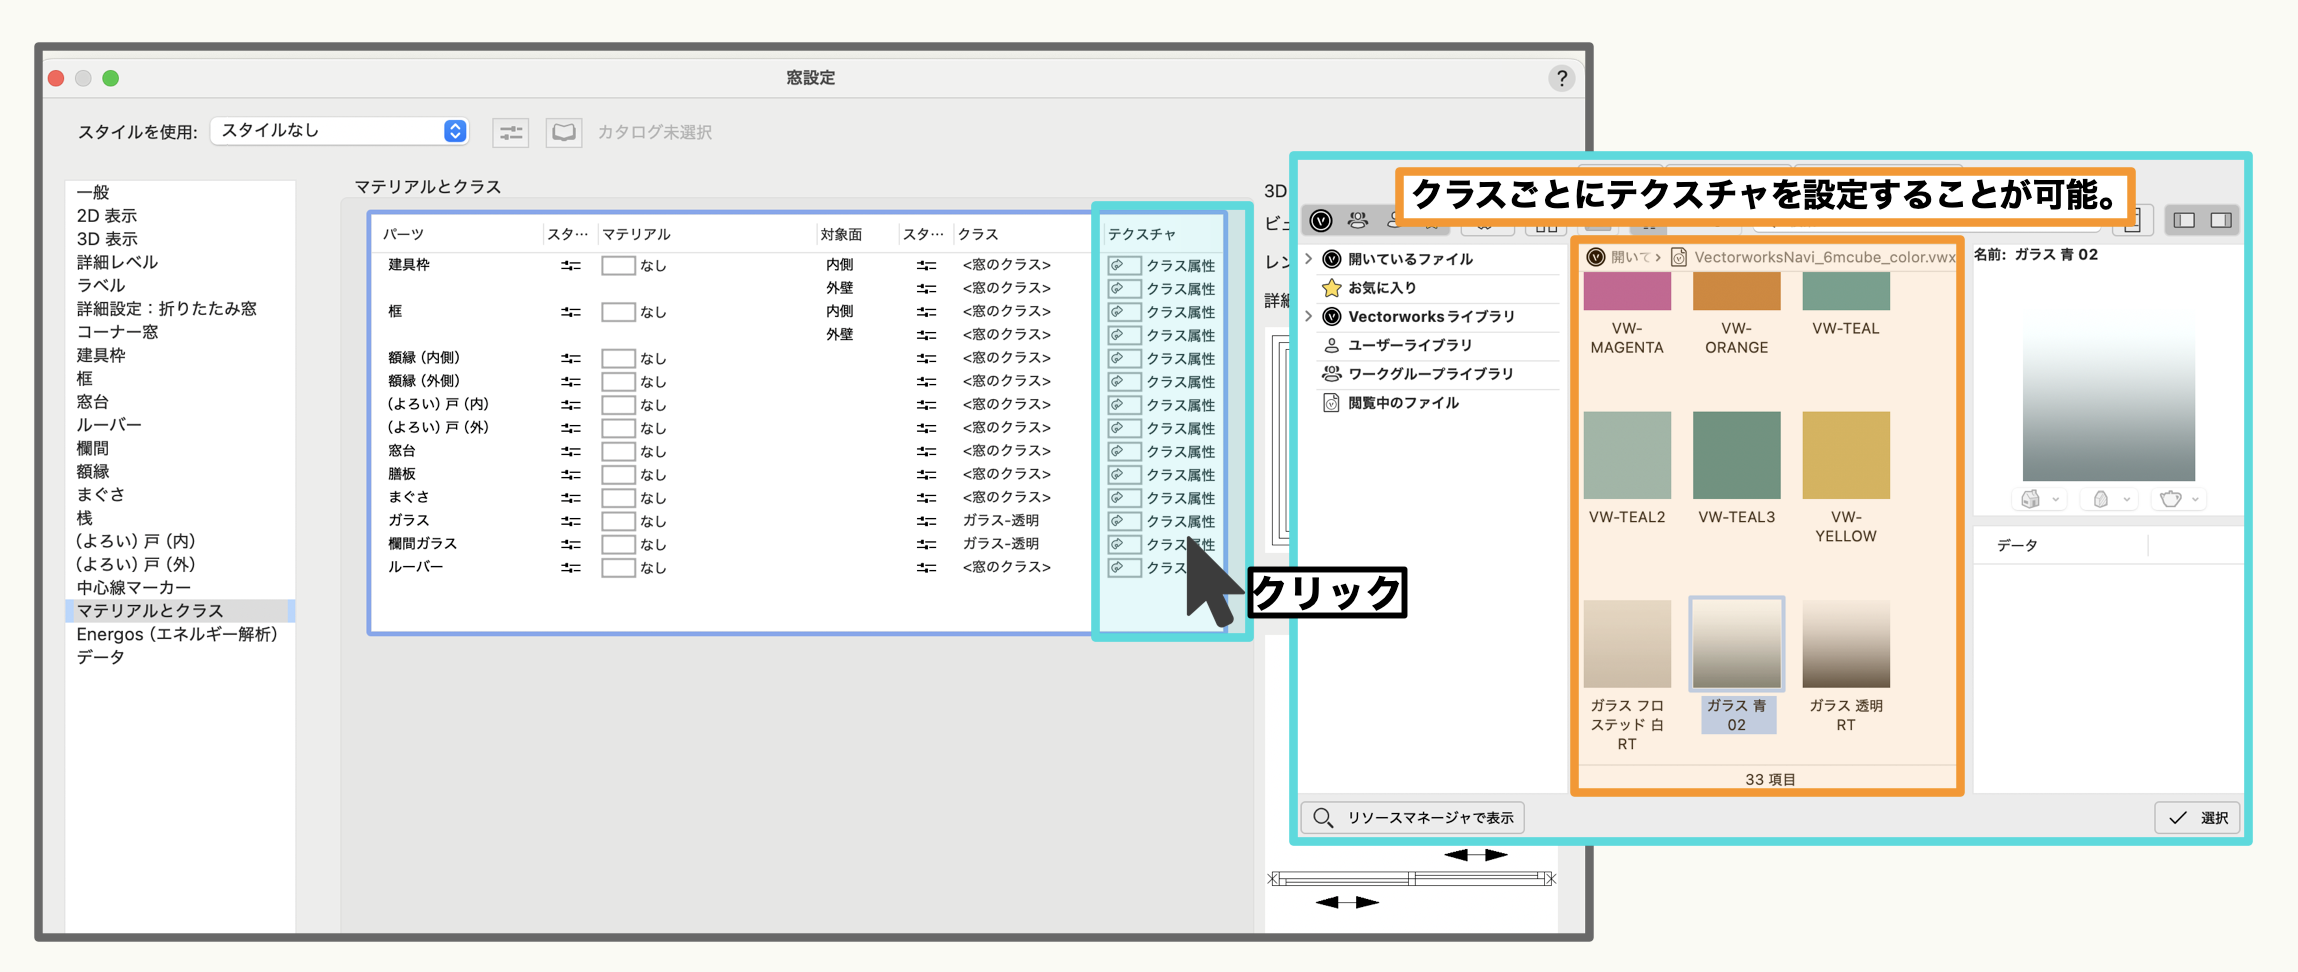2298x972 pixels.
Task: Click the style settings sliders icon in toolbar
Action: [510, 132]
